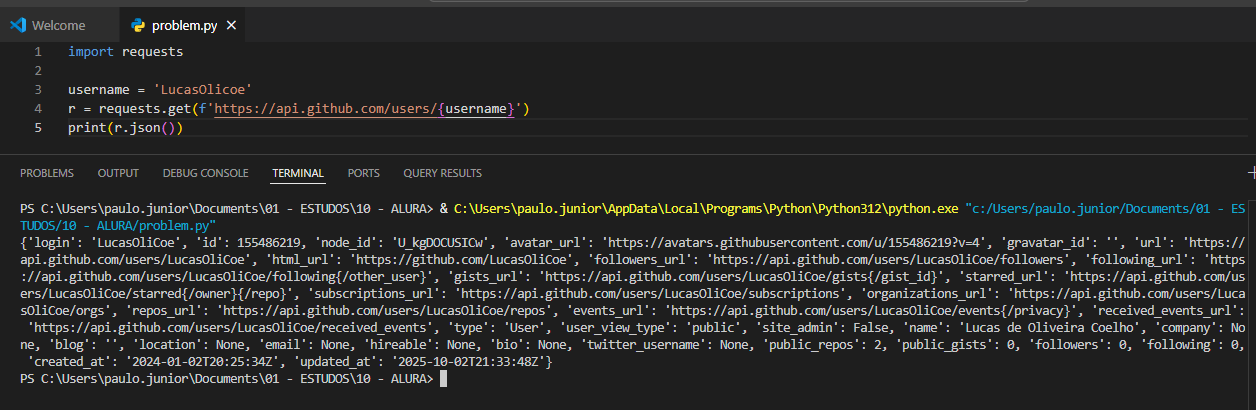Click the VS Code logo icon on Welcome tab
Screen dimensions: 1256x410
point(17,25)
